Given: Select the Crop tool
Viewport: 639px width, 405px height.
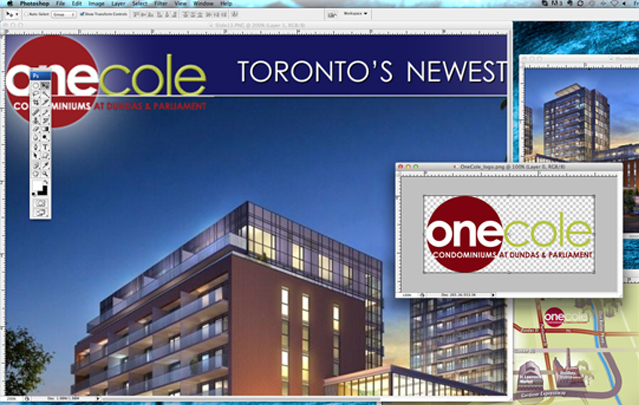Looking at the screenshot, I should [36, 102].
